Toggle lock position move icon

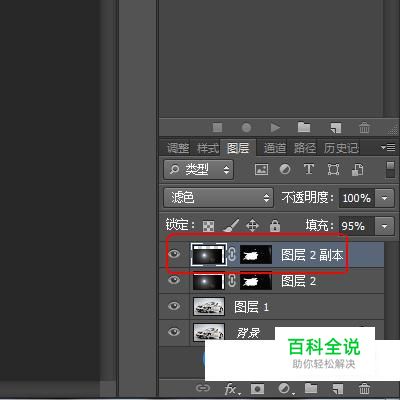pos(252,225)
